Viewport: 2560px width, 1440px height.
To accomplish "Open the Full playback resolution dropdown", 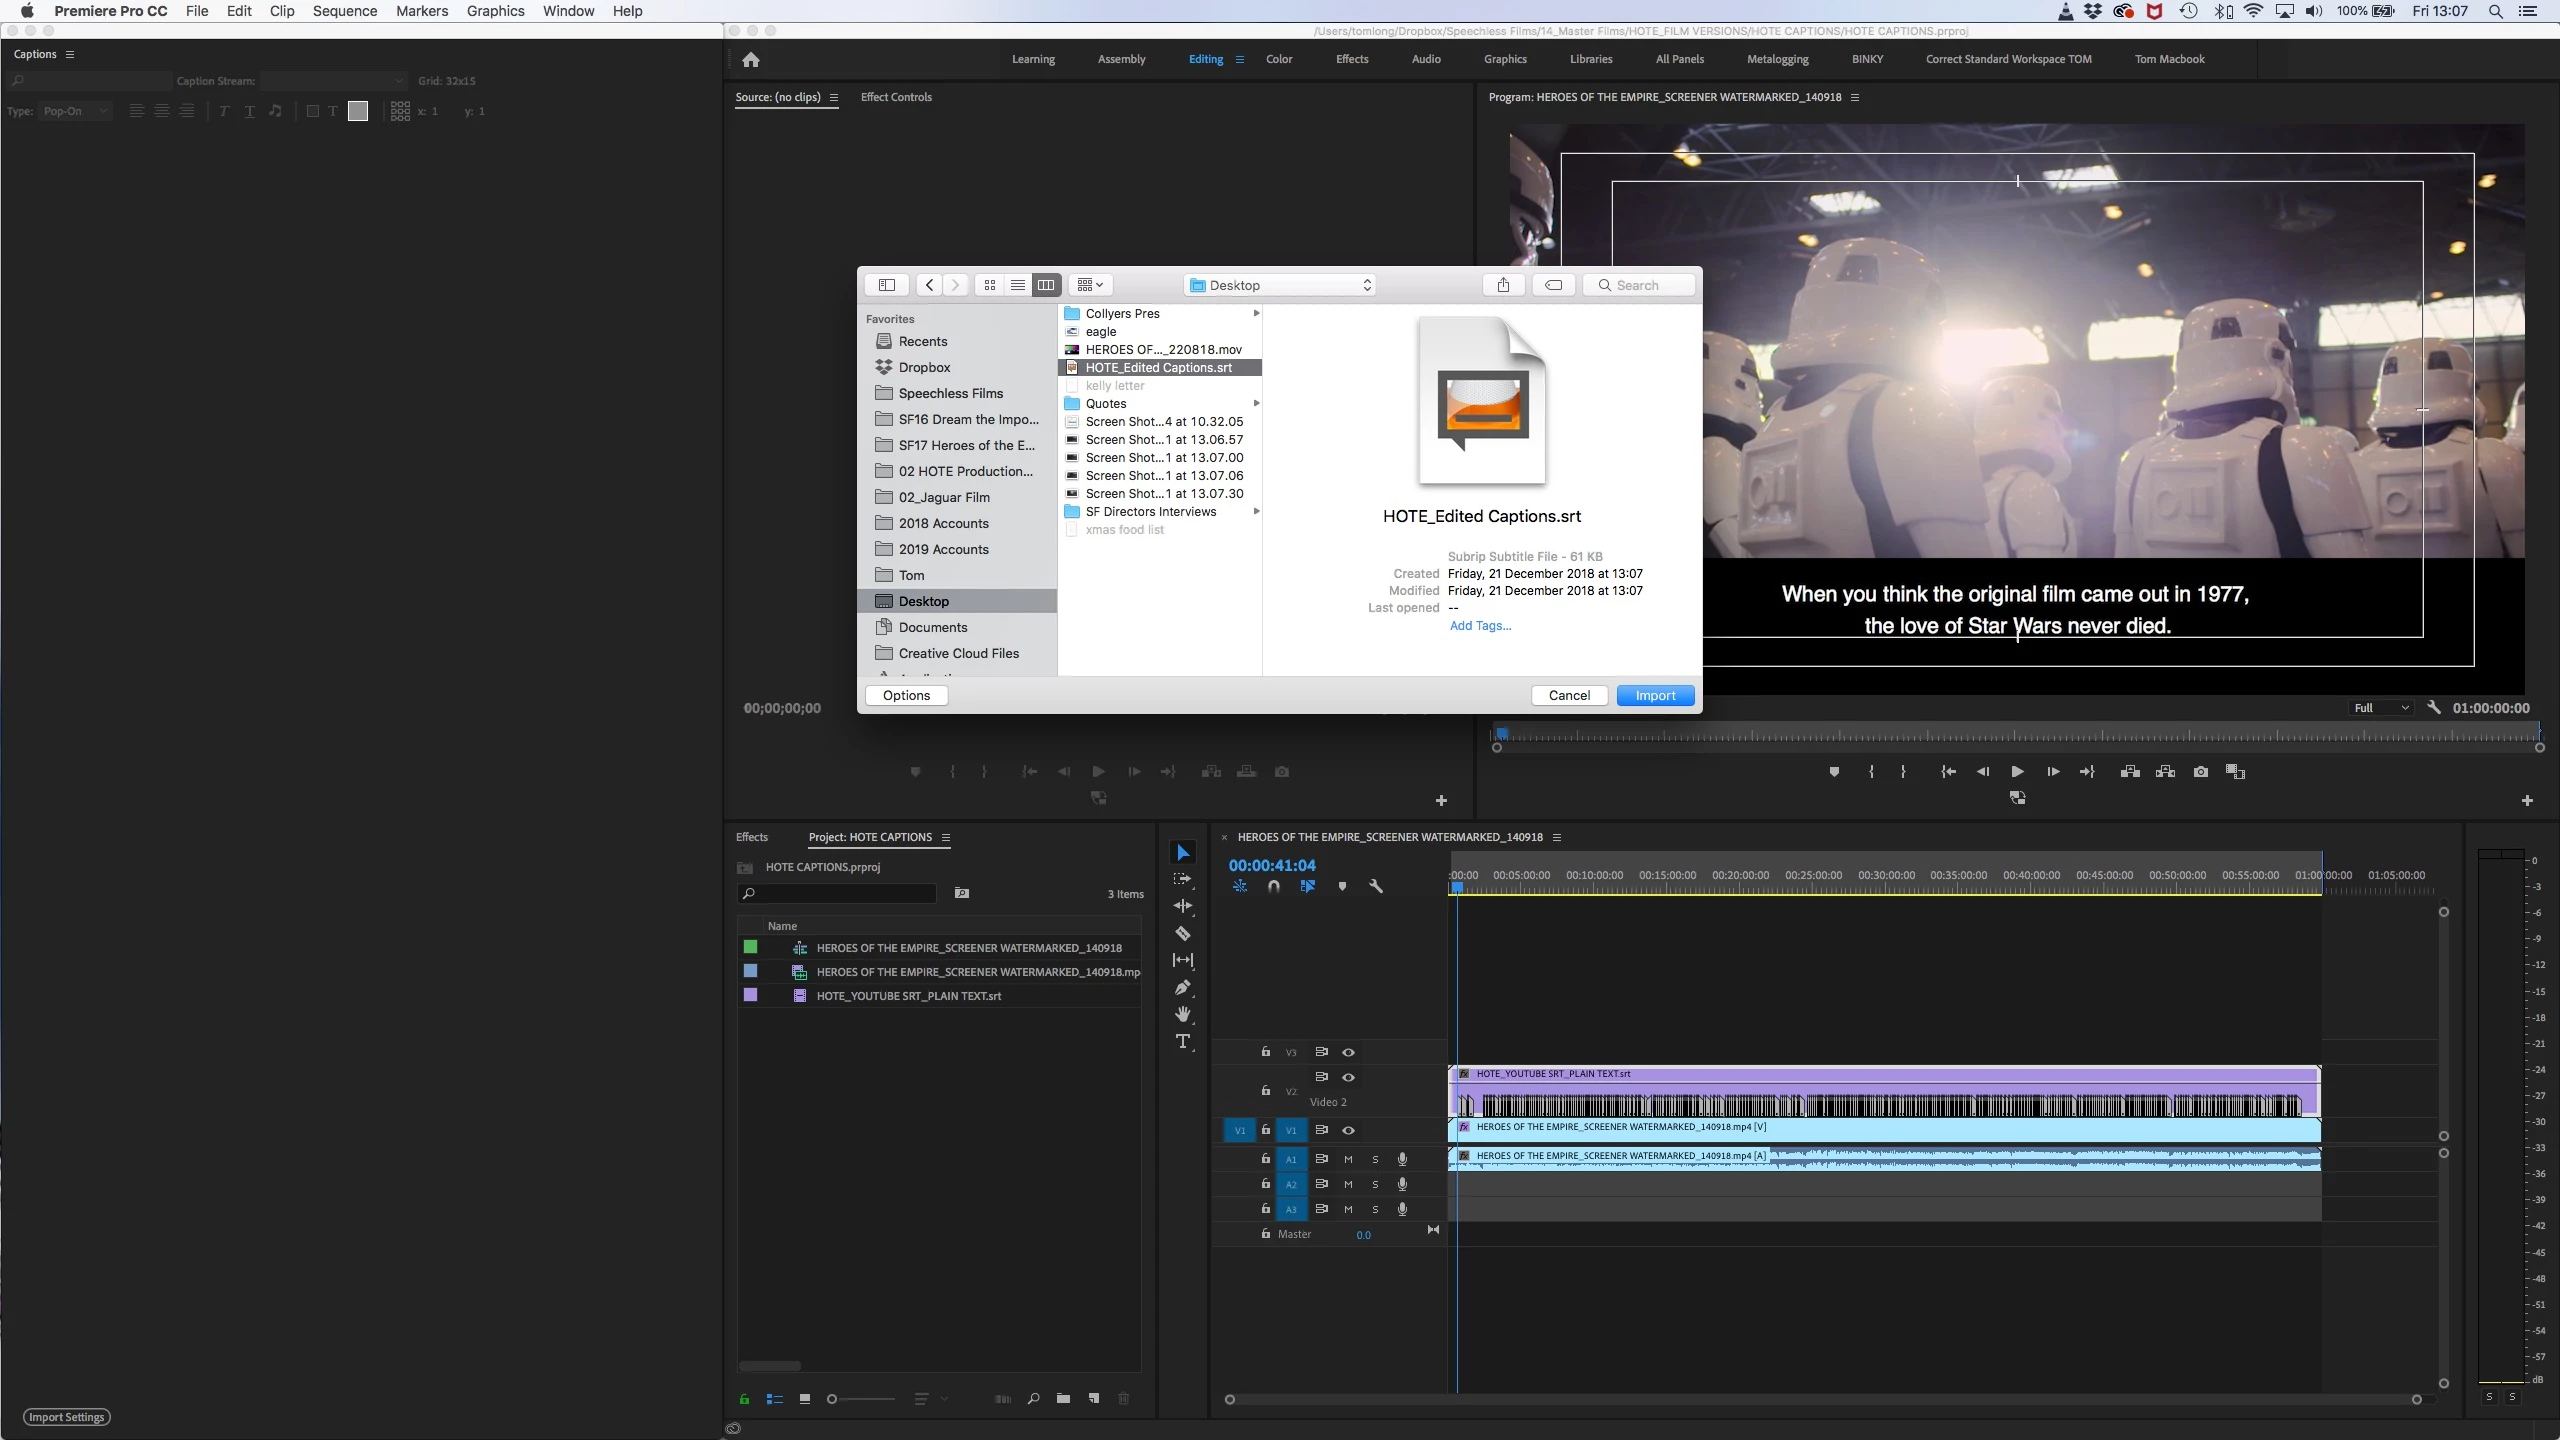I will pyautogui.click(x=2381, y=708).
